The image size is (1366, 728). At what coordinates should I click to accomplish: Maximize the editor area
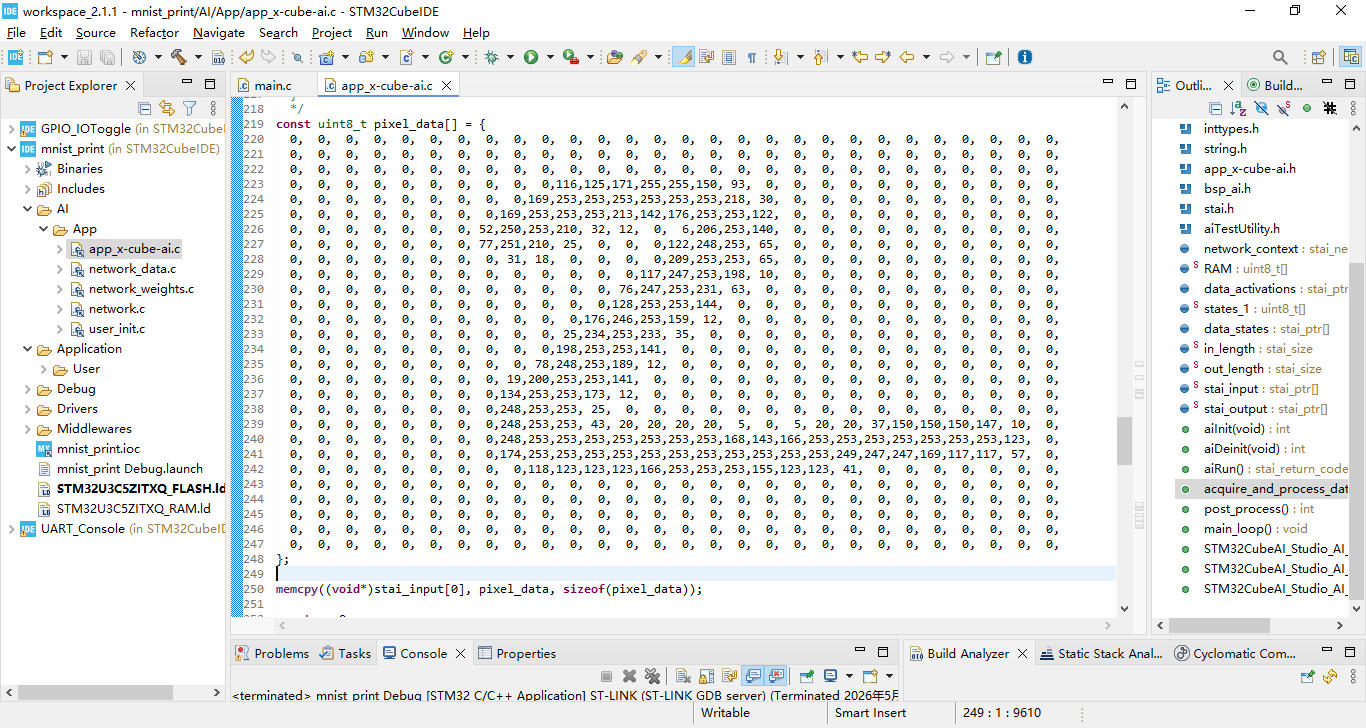(1131, 84)
